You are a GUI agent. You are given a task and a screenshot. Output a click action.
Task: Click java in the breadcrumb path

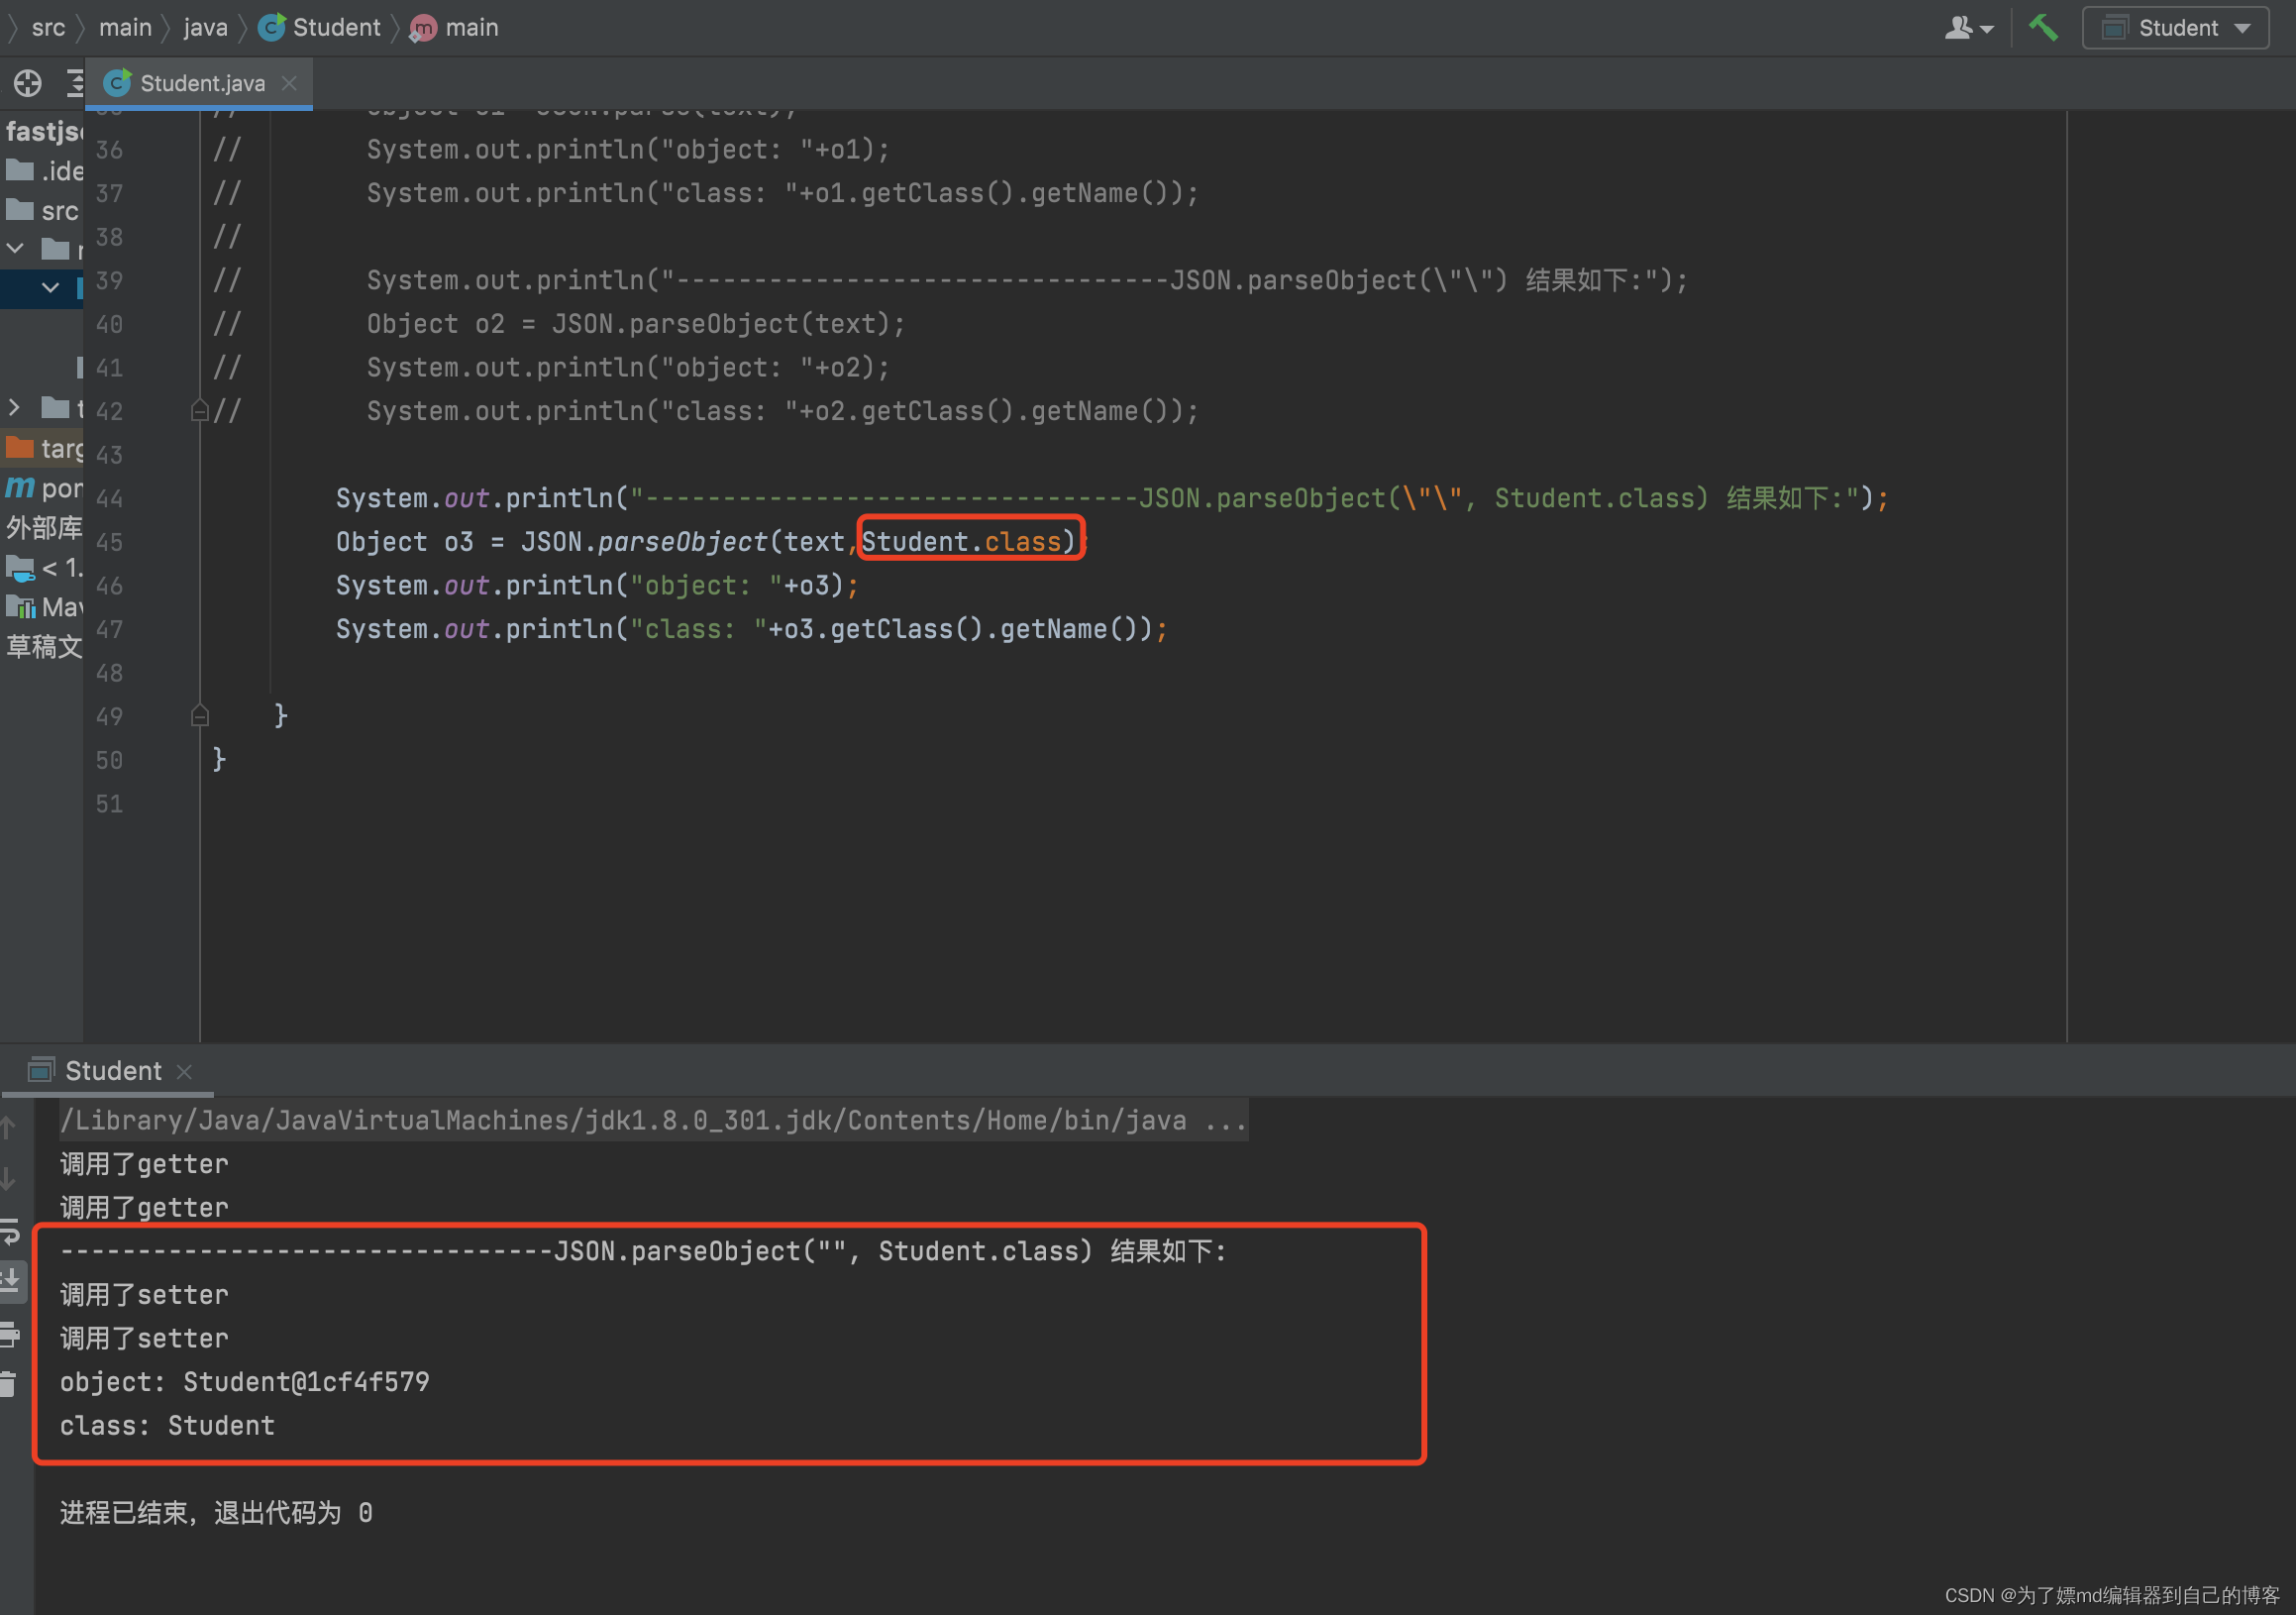(206, 28)
